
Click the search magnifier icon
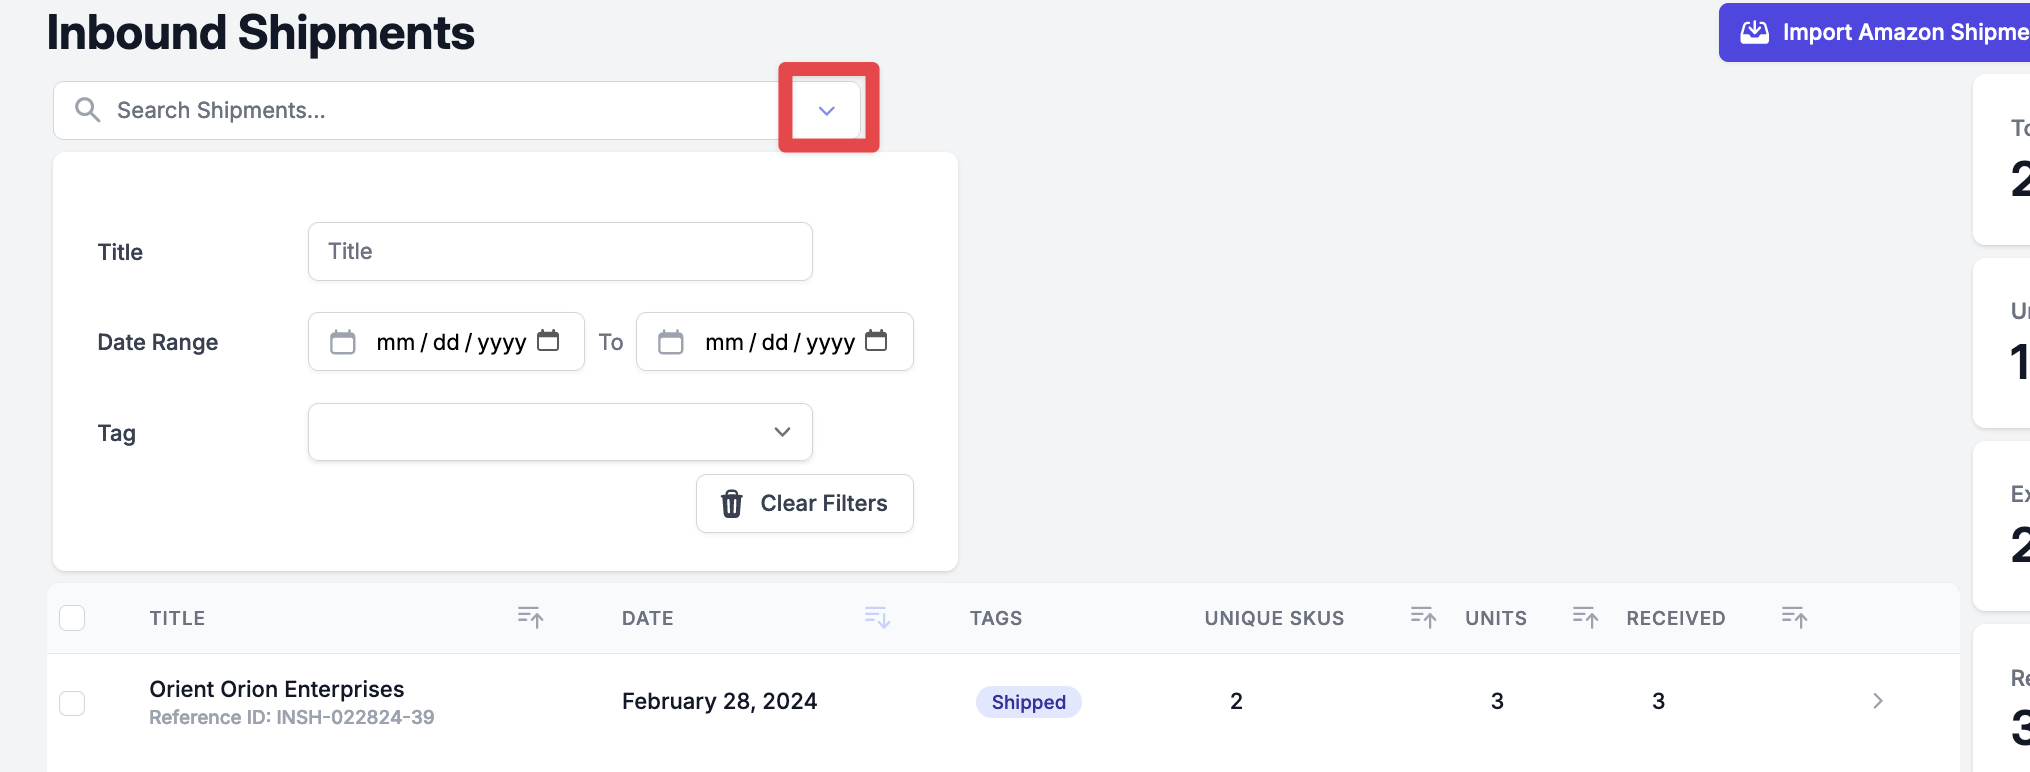[88, 110]
